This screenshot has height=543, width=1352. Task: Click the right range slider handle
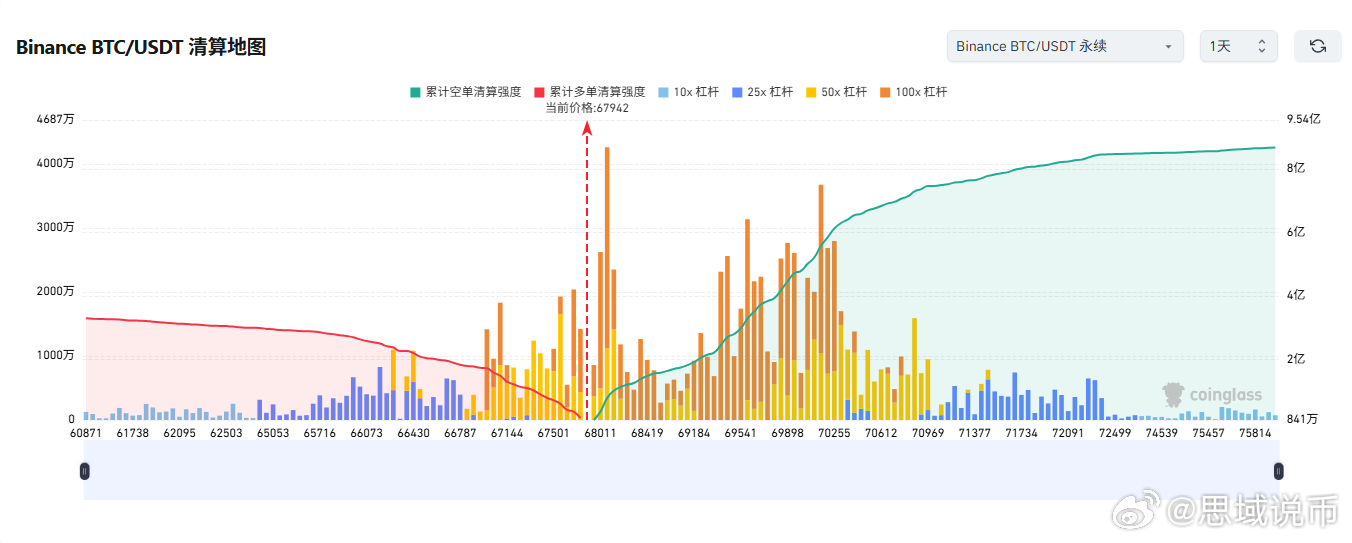point(1278,470)
